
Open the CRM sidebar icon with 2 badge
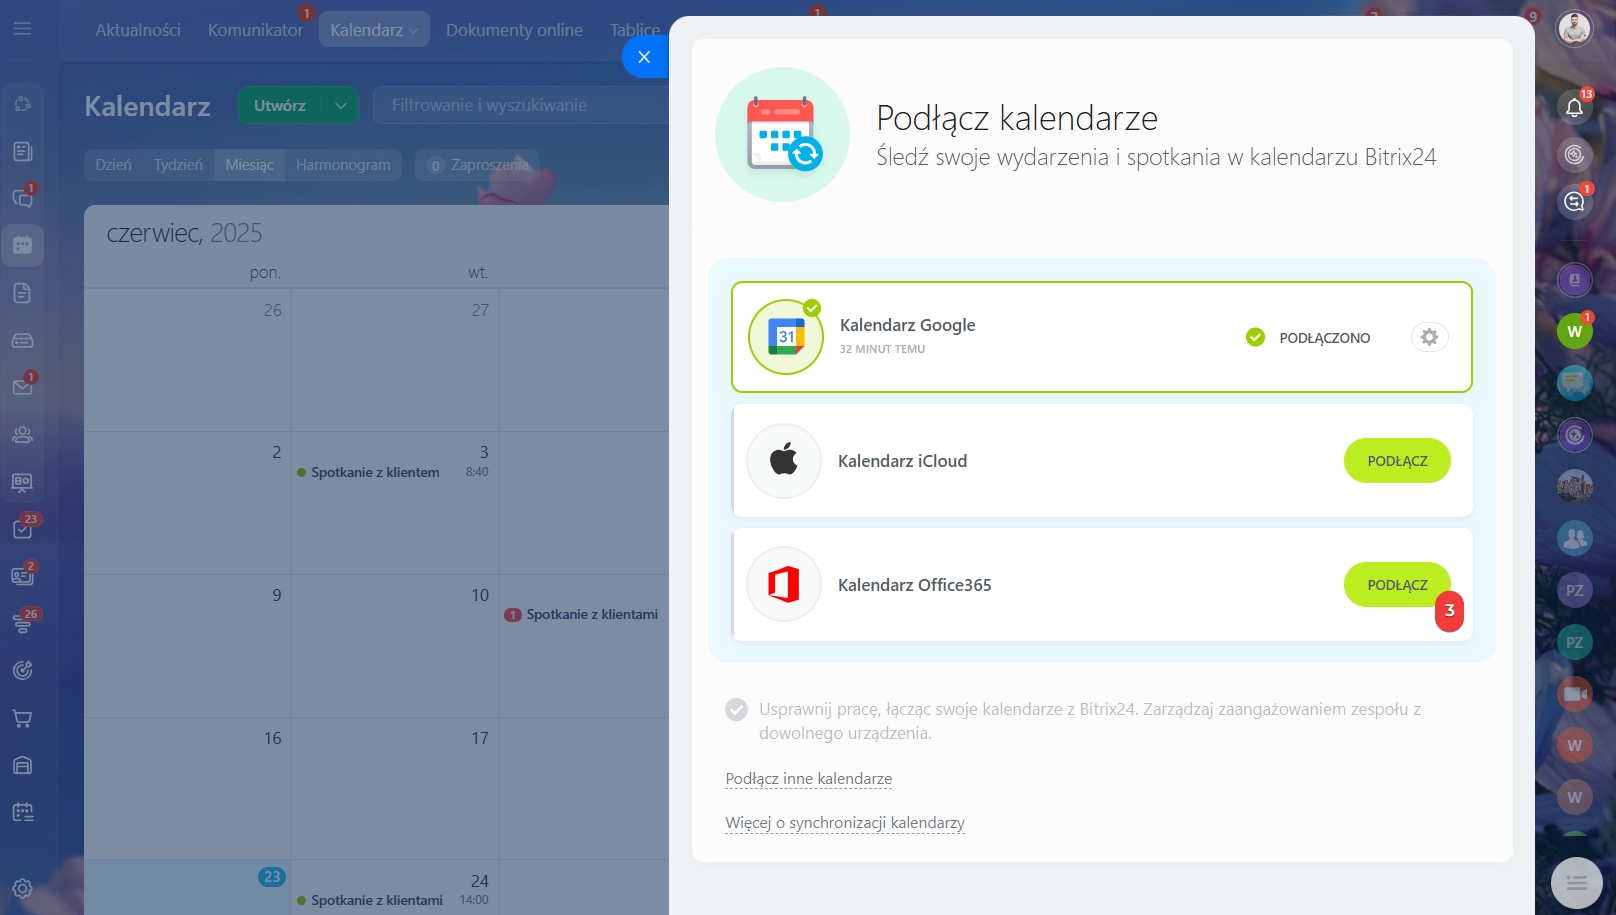[x=22, y=576]
